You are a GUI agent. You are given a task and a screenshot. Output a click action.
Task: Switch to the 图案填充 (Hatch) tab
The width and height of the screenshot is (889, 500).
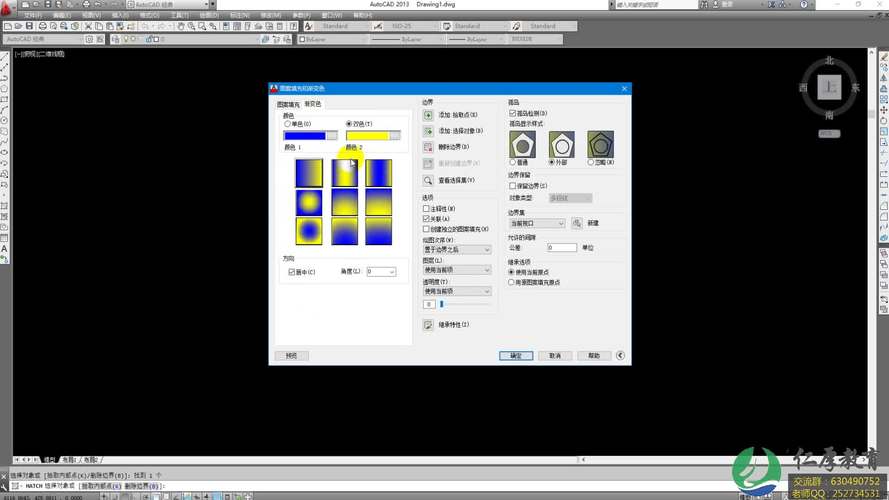tap(288, 104)
